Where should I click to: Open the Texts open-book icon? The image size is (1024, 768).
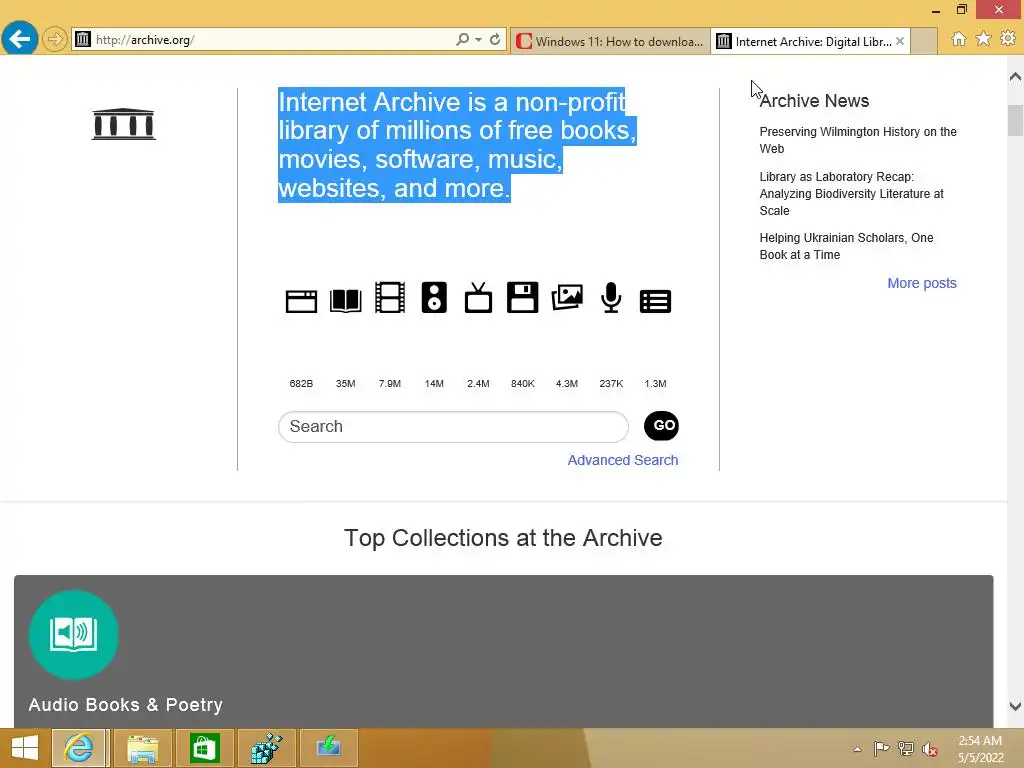(x=345, y=300)
